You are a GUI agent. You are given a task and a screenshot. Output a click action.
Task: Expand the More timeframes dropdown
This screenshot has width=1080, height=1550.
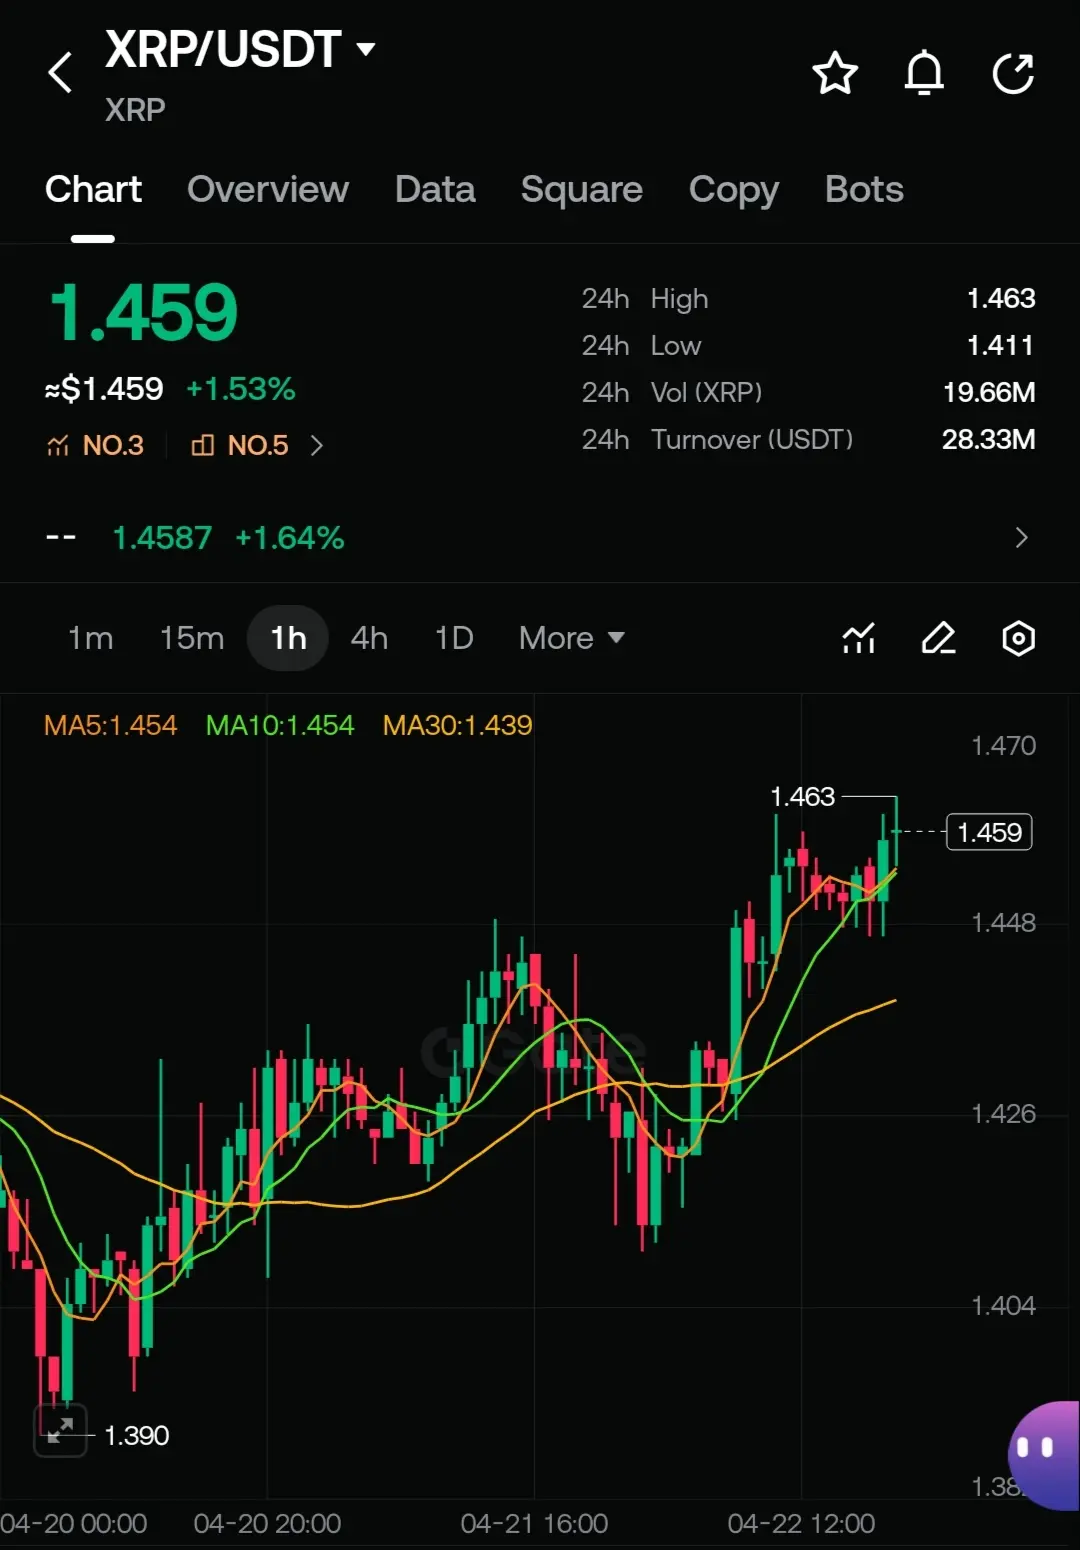[x=572, y=638]
